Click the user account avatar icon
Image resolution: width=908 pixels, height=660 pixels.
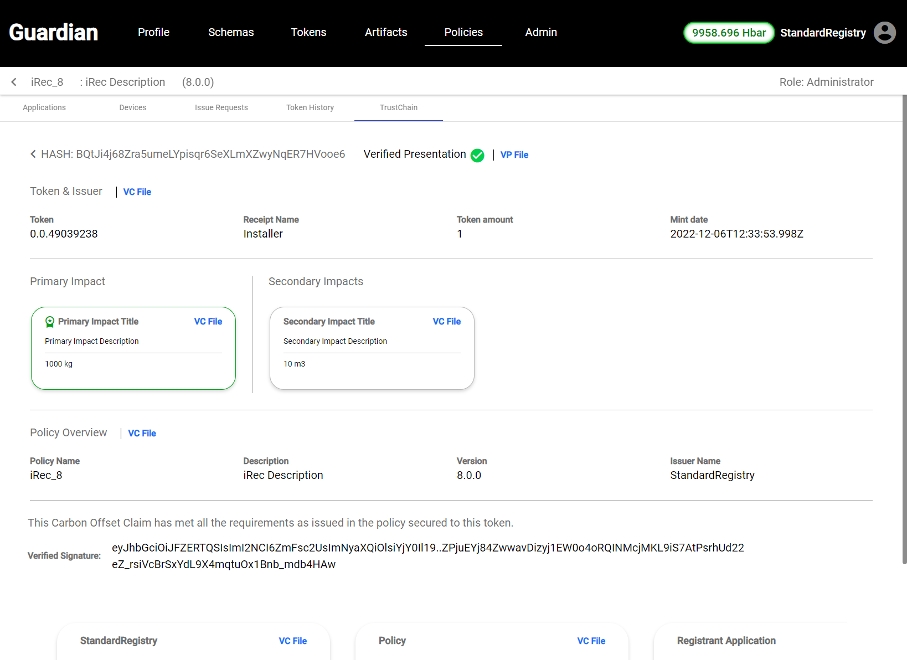point(884,33)
